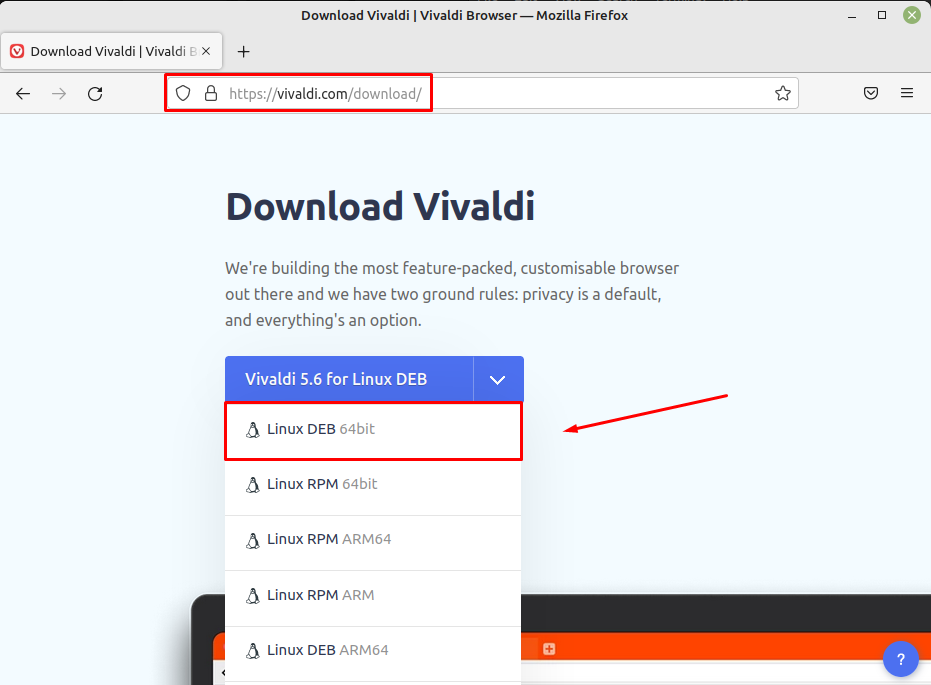The width and height of the screenshot is (931, 685).
Task: Select the Download Vivaldi tab
Action: (112, 51)
